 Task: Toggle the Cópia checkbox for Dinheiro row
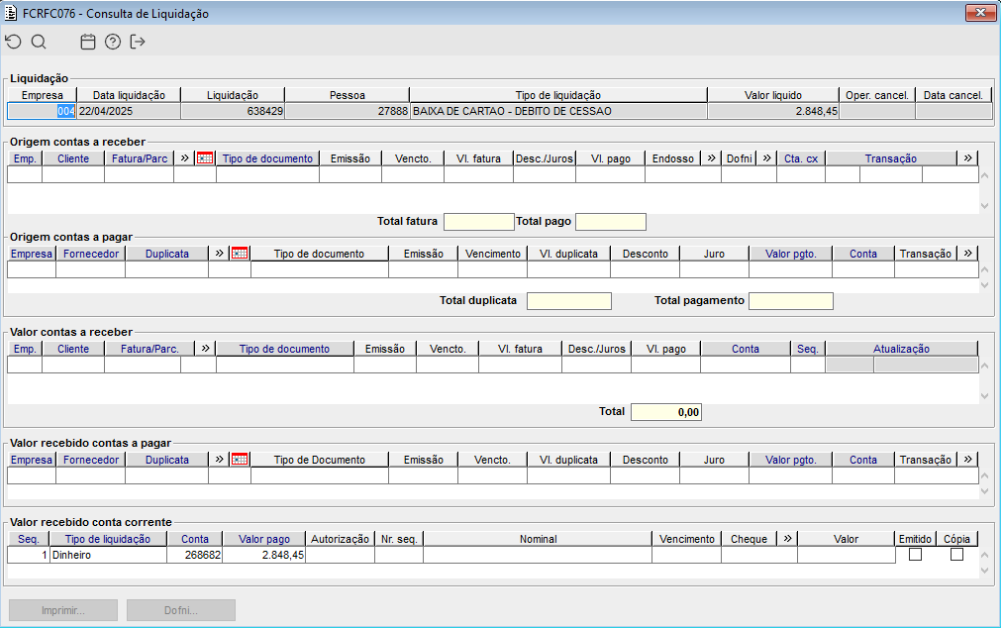coord(956,555)
